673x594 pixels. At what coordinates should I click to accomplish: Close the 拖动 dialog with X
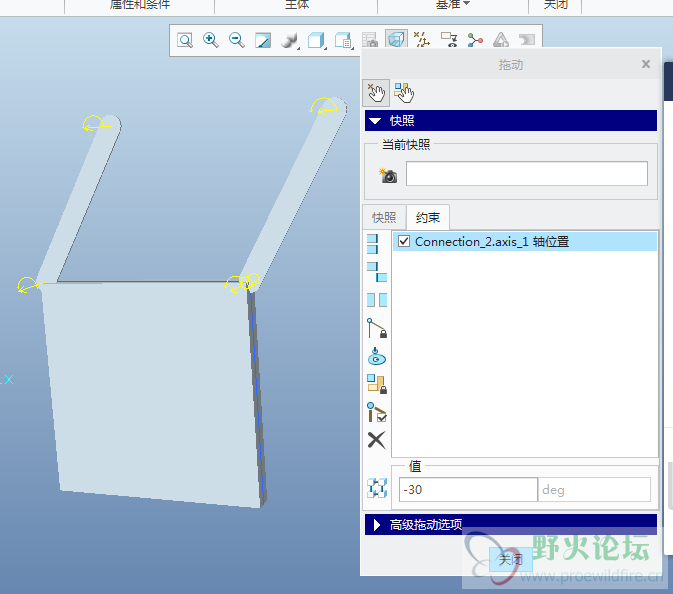(646, 64)
